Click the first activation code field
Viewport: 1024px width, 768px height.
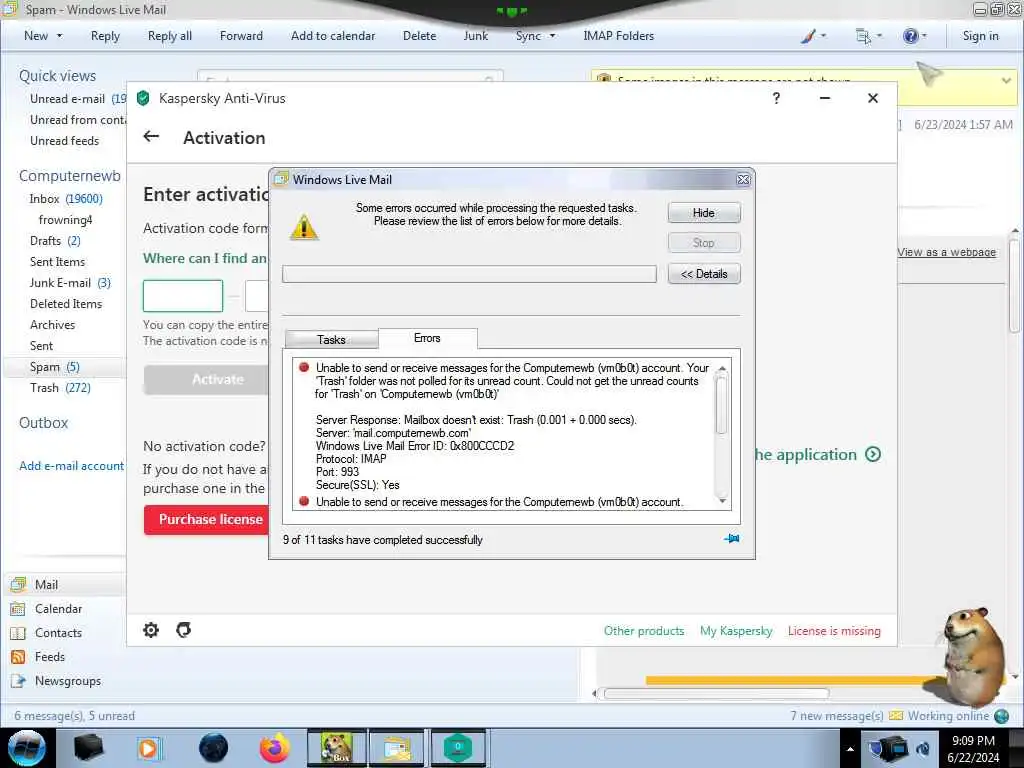coord(183,295)
